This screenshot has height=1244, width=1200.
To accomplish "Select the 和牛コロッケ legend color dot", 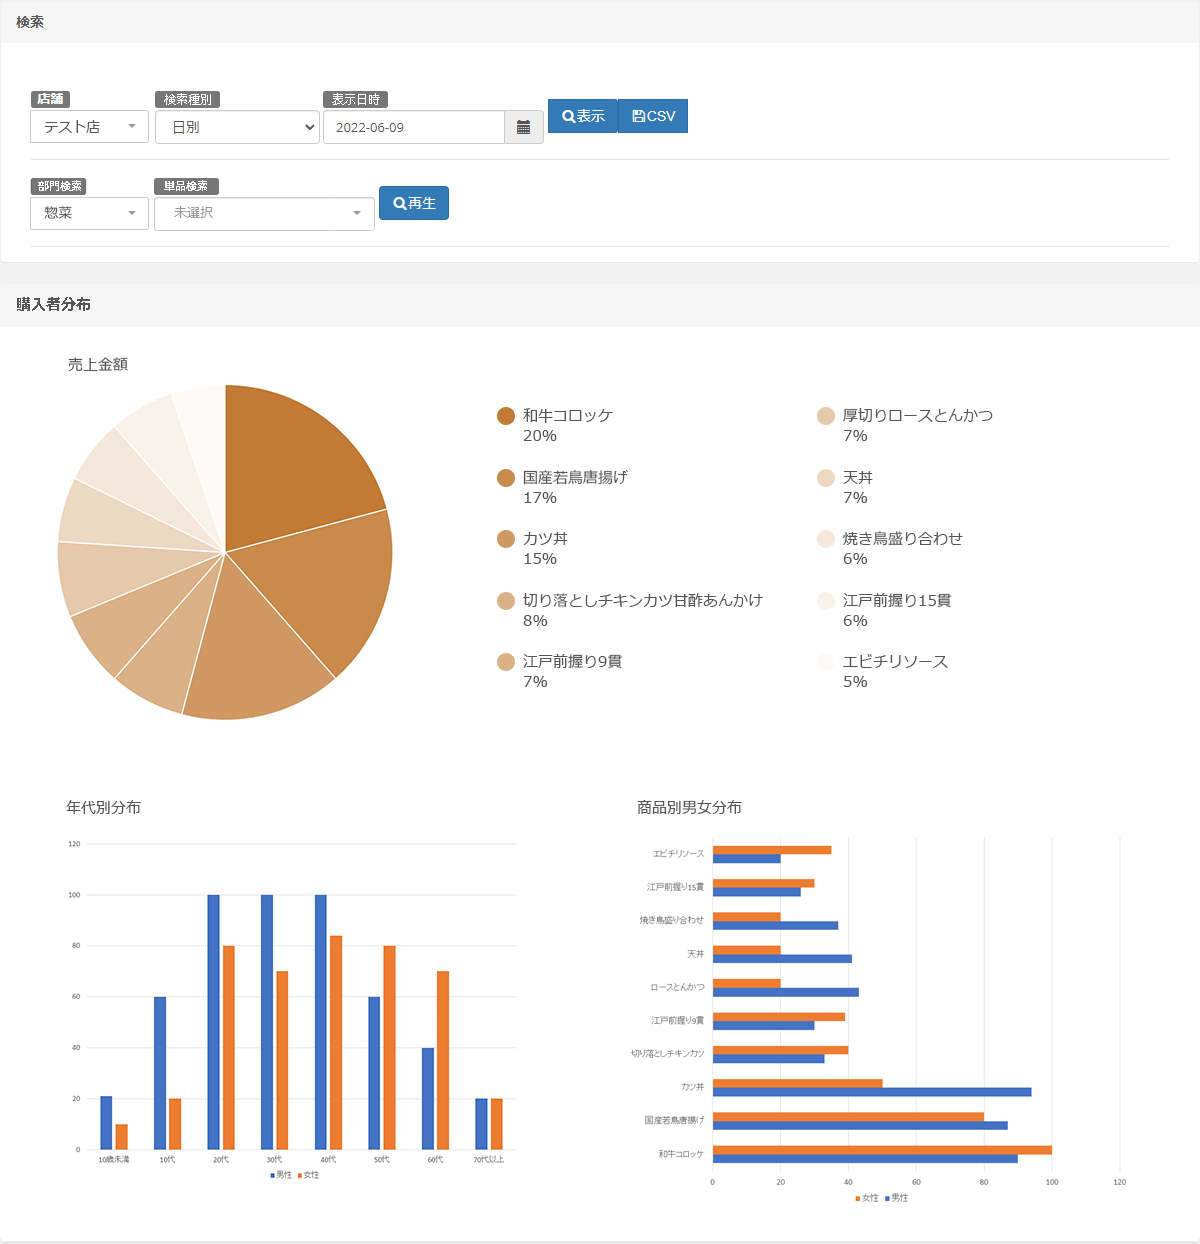I will point(506,416).
